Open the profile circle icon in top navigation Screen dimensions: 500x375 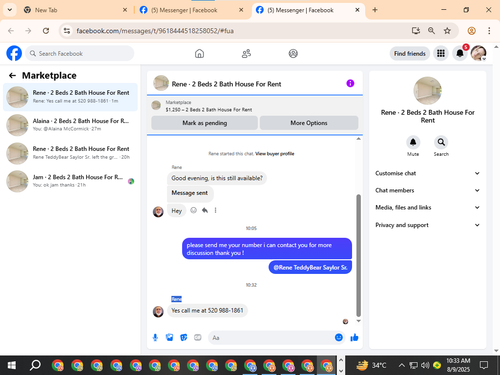(293, 54)
